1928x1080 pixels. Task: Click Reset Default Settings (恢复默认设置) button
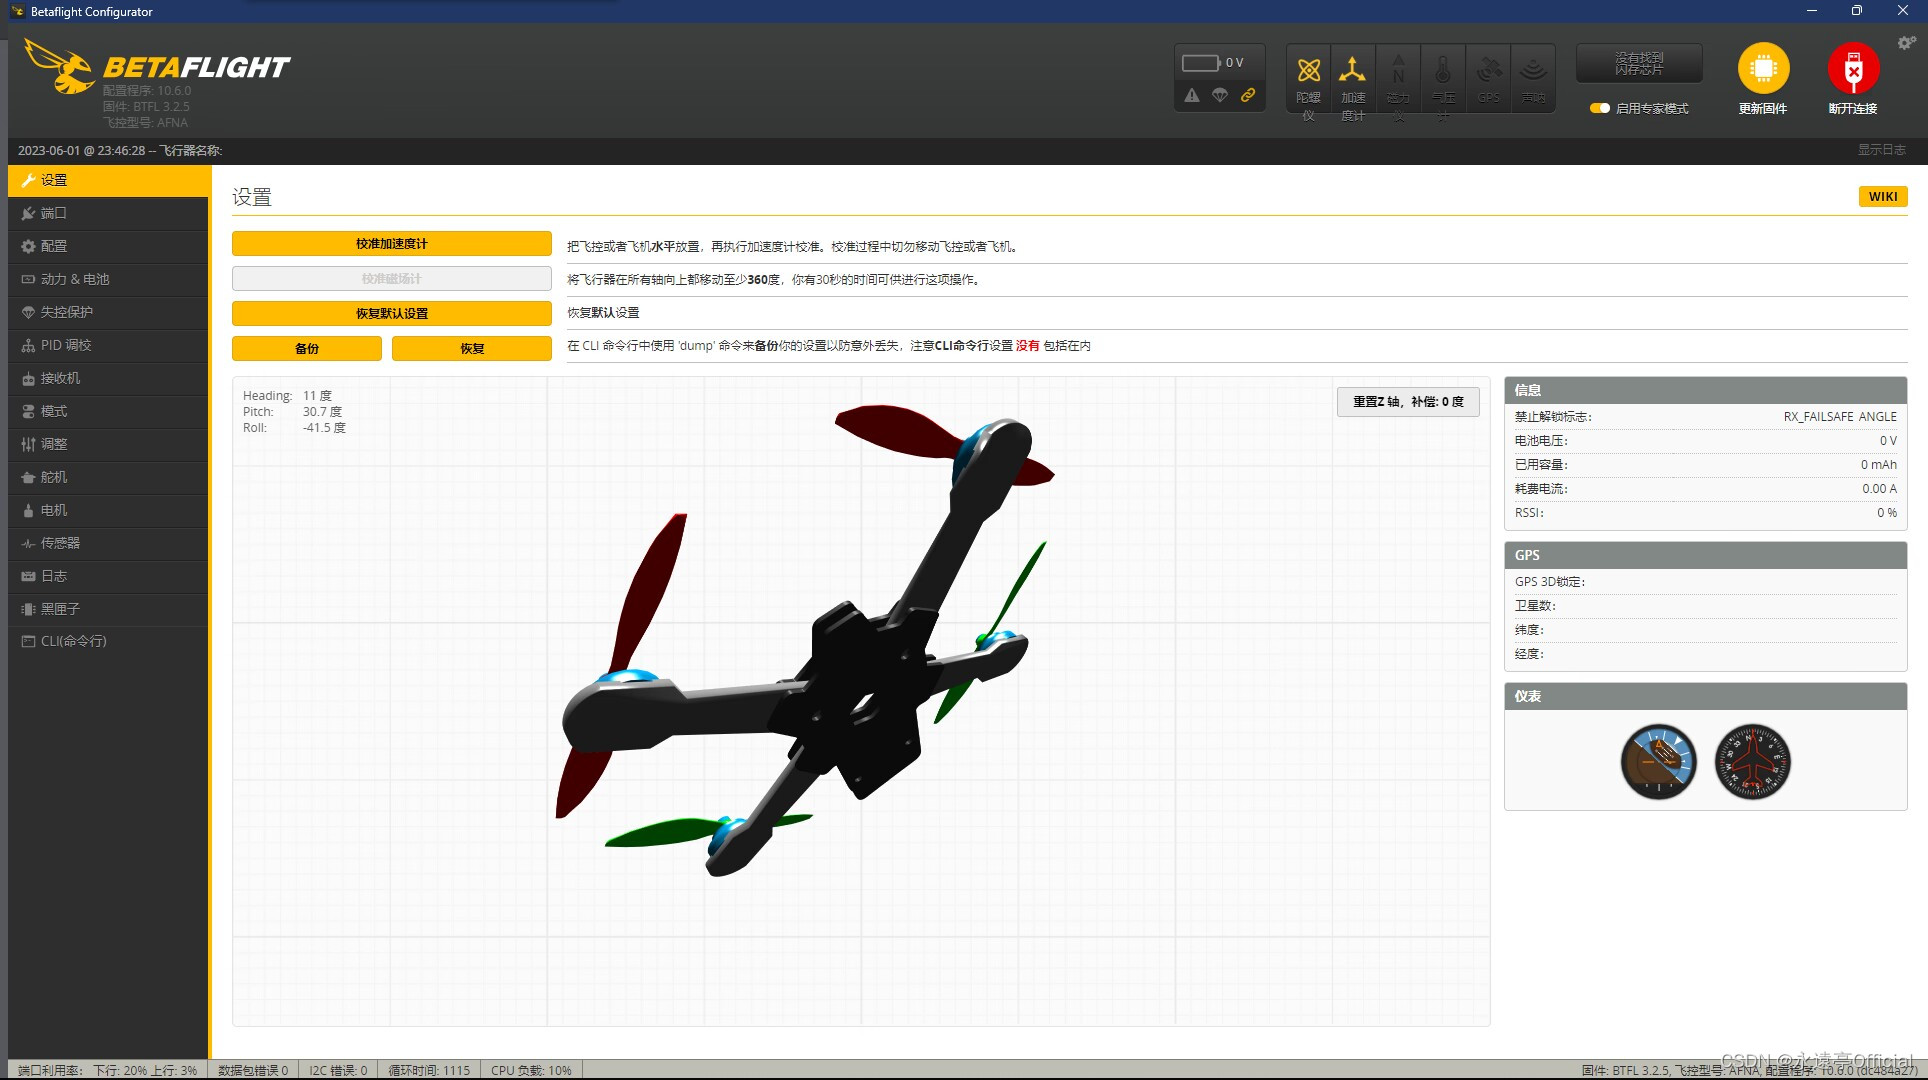391,313
